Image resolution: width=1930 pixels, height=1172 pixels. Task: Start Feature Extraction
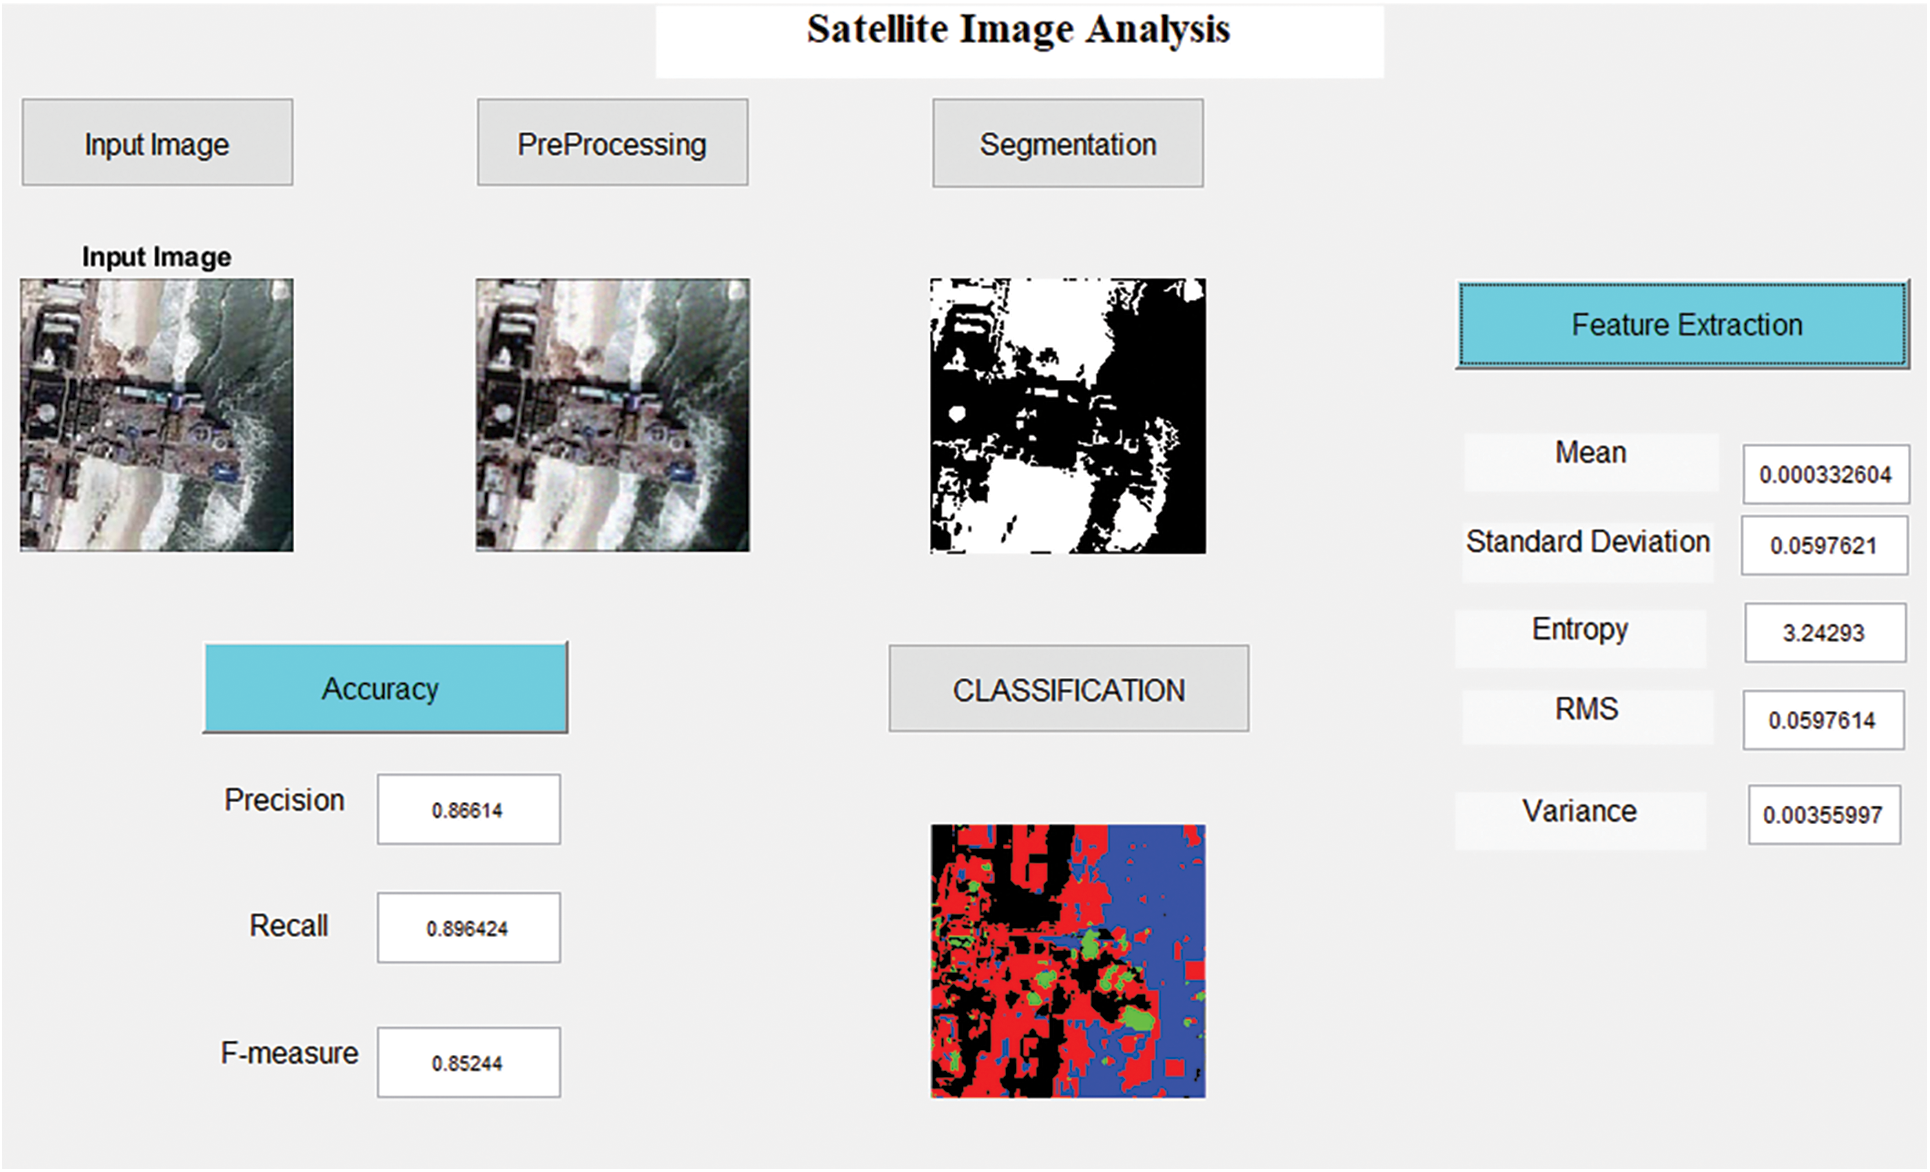pyautogui.click(x=1685, y=324)
